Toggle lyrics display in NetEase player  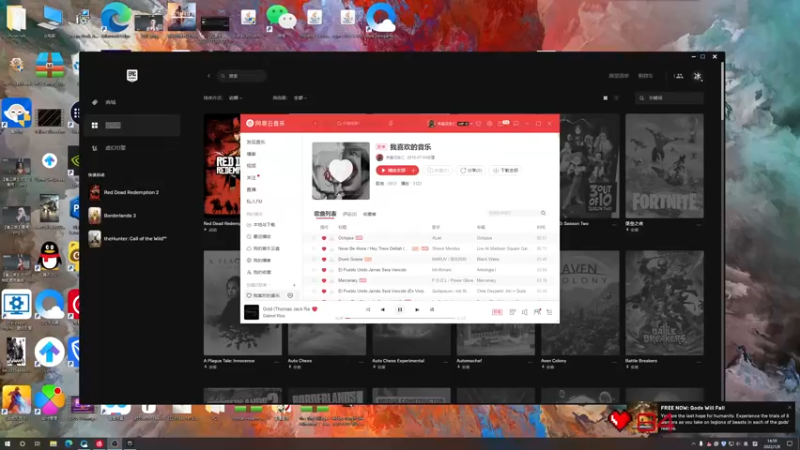click(432, 310)
